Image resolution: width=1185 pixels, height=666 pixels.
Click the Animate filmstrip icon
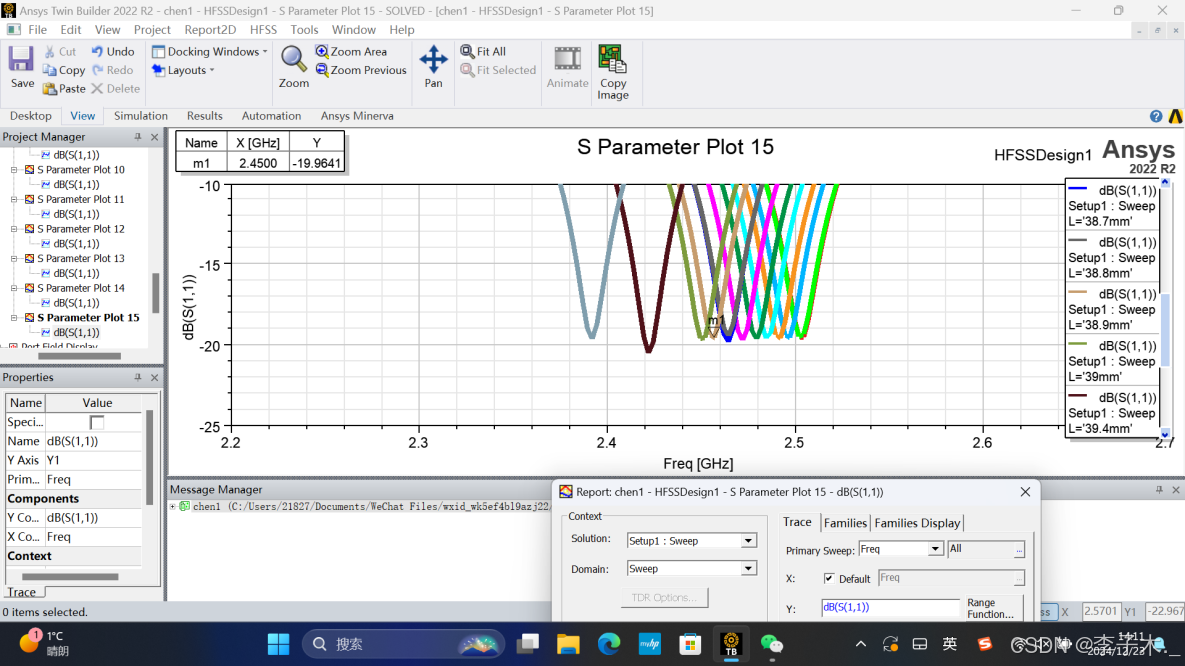(568, 59)
